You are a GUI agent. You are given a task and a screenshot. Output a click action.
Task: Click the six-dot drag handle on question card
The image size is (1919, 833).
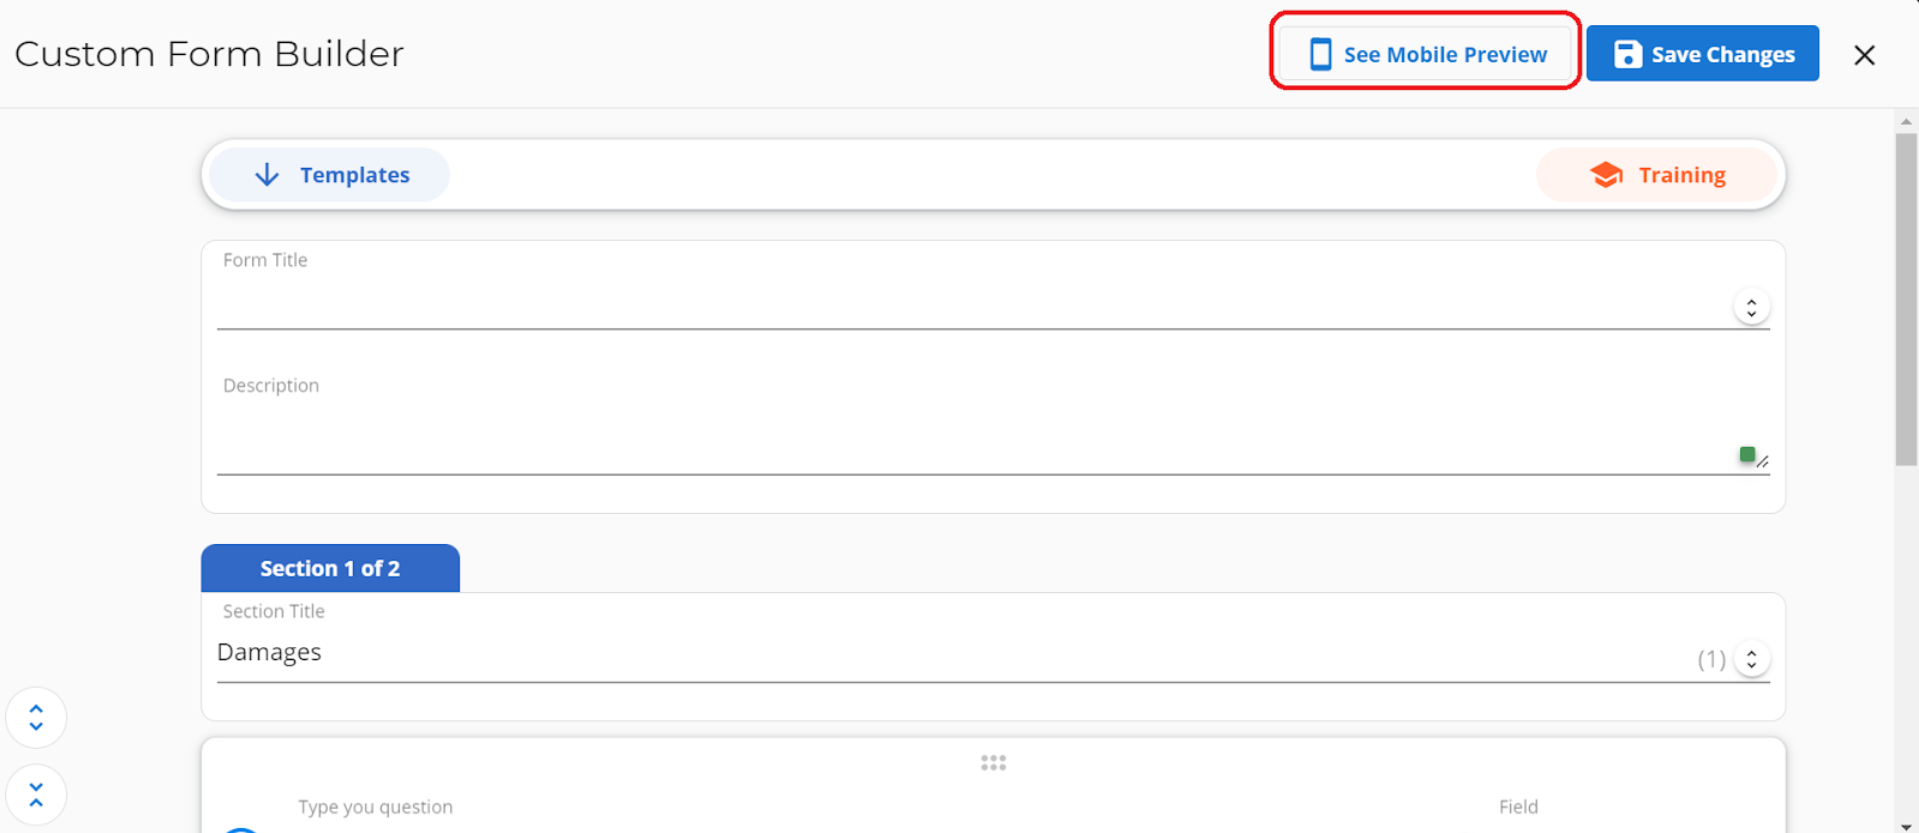(993, 763)
